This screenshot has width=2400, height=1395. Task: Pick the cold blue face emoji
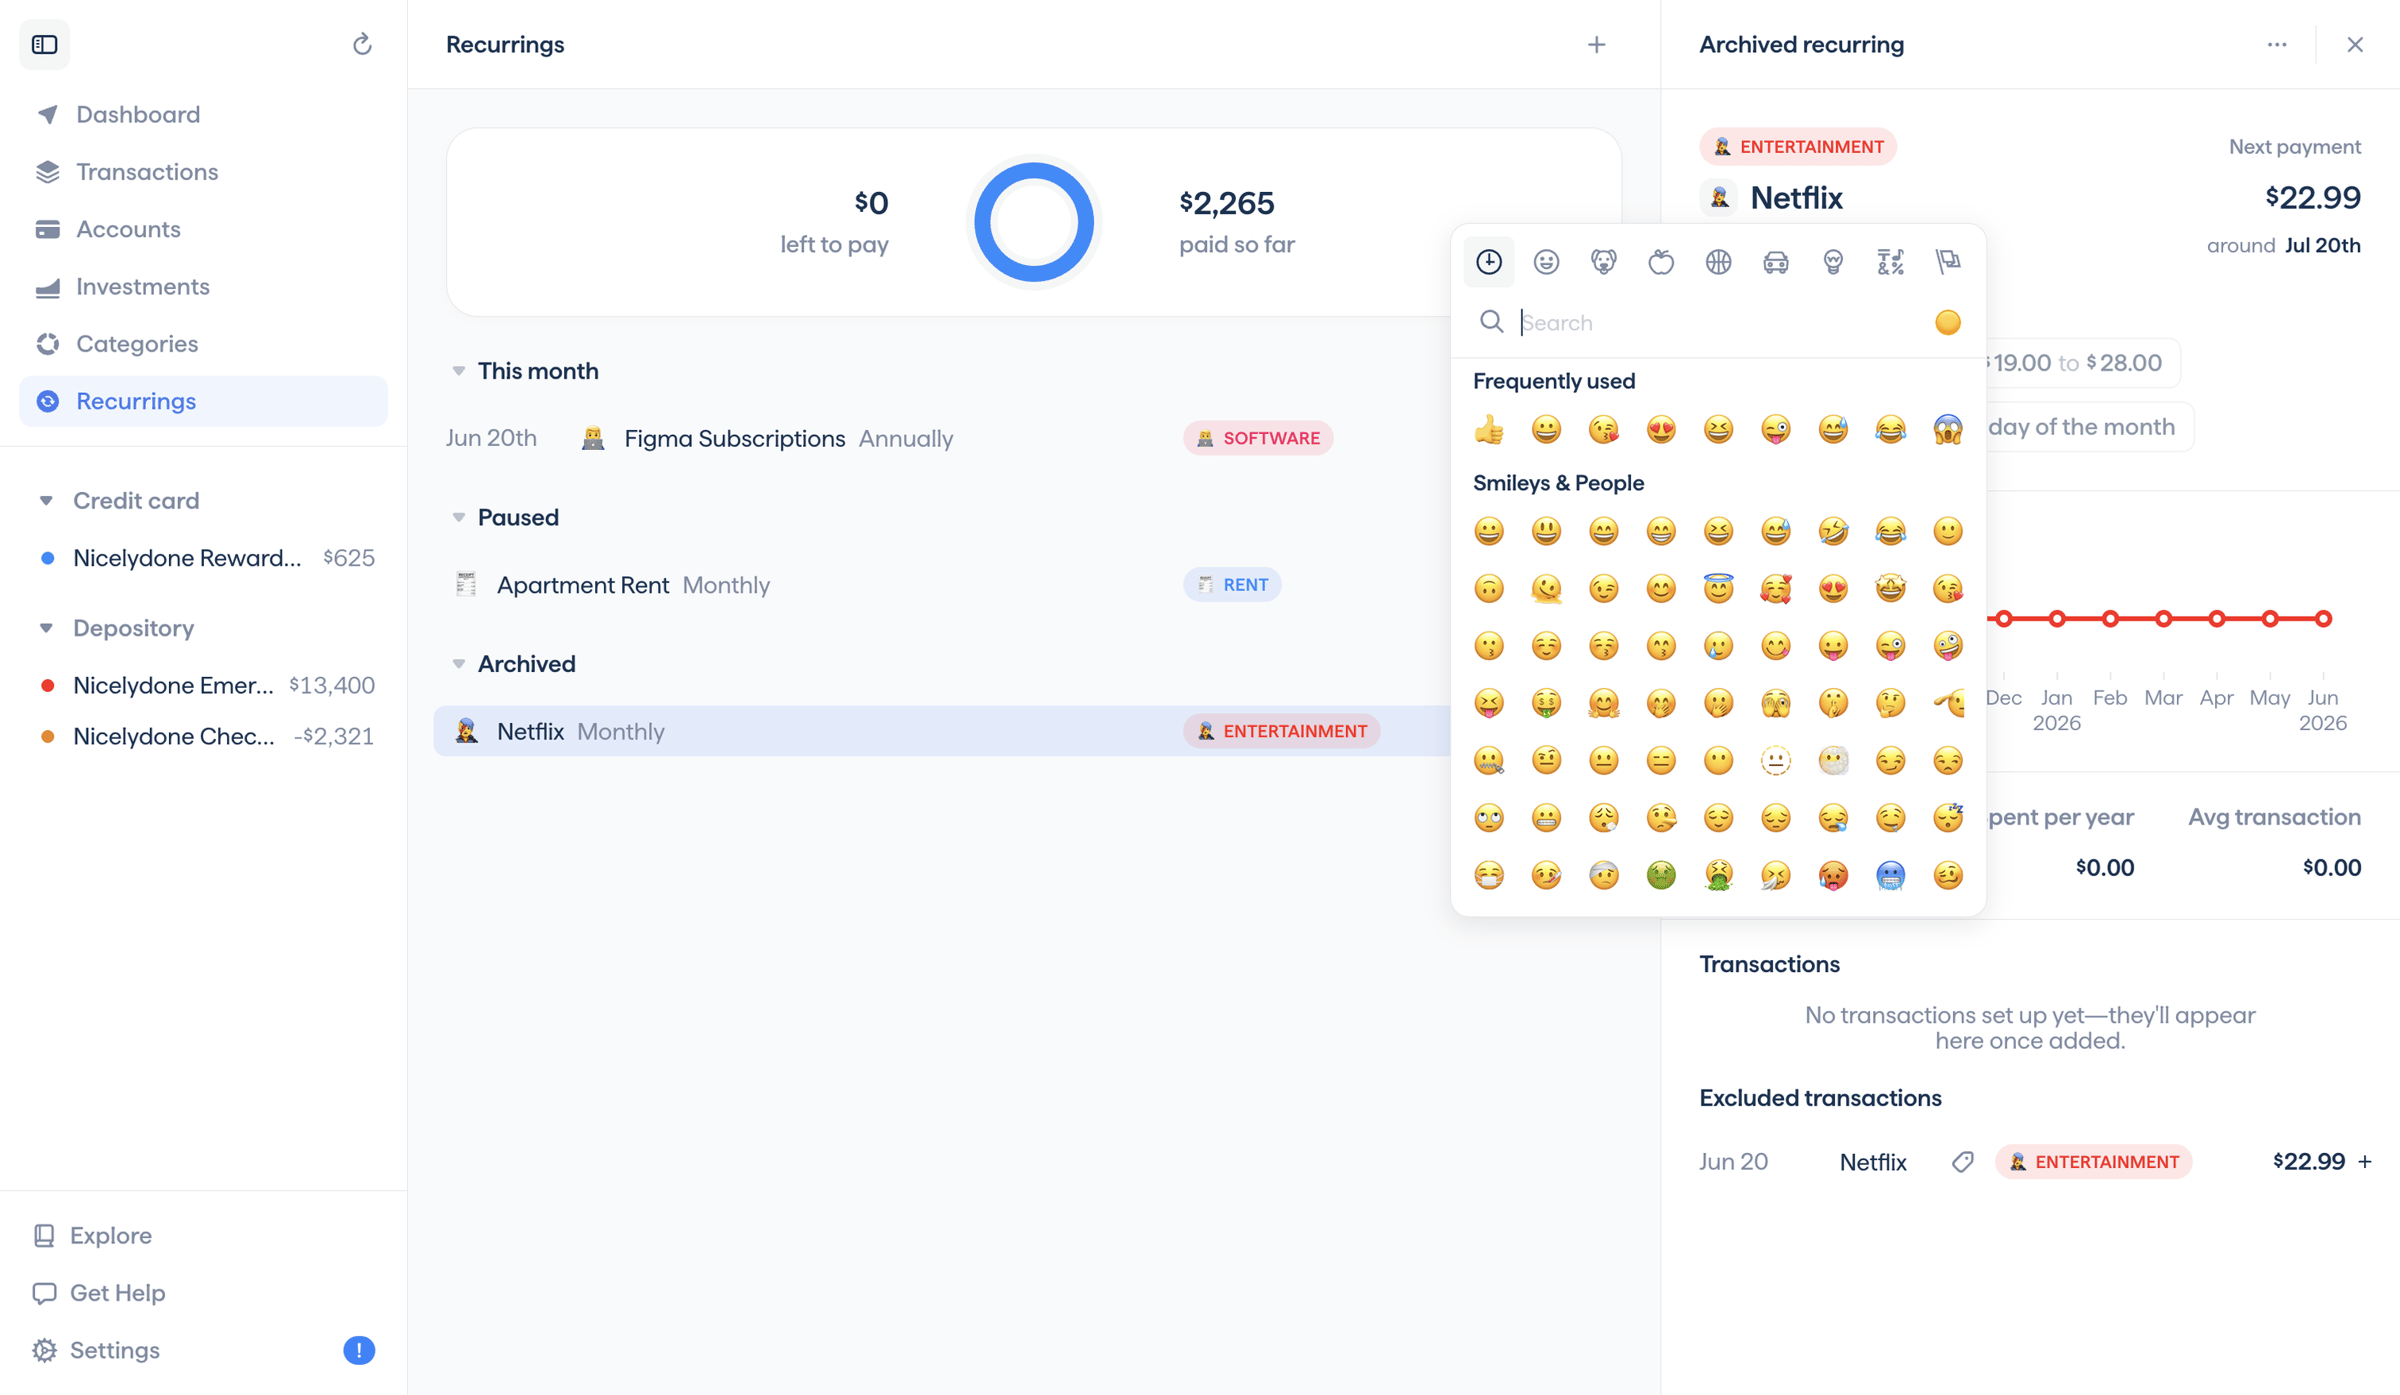pos(1890,875)
